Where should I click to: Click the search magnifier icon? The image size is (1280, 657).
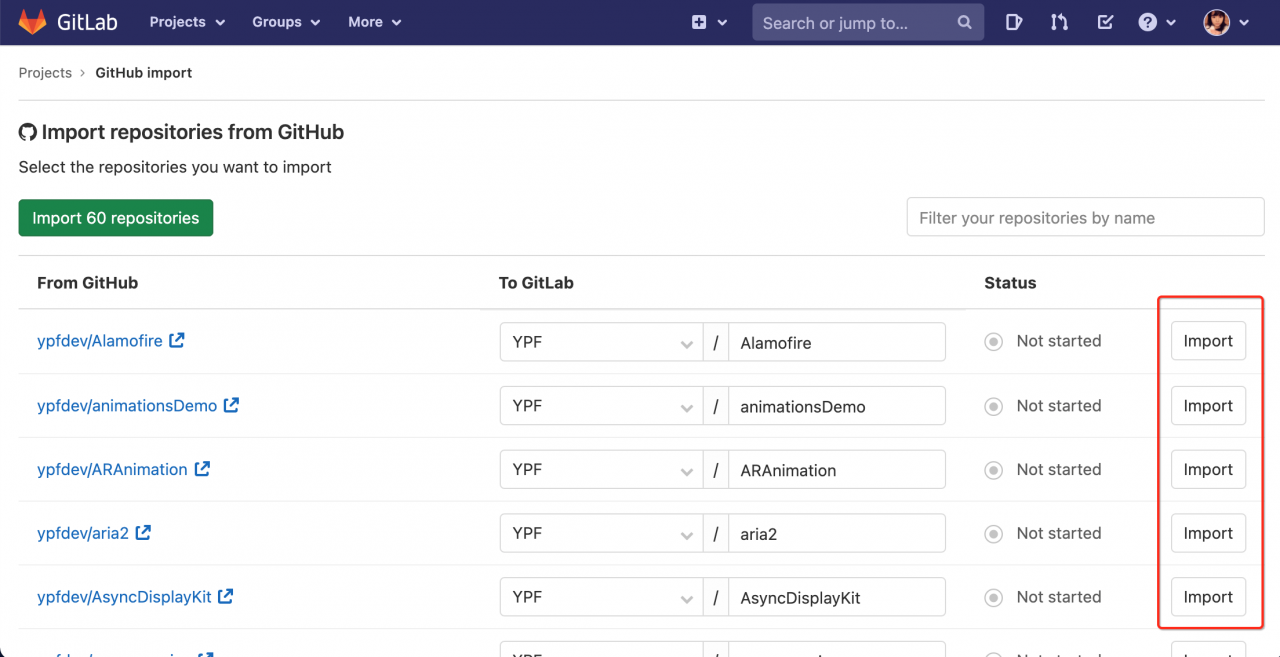[x=963, y=21]
